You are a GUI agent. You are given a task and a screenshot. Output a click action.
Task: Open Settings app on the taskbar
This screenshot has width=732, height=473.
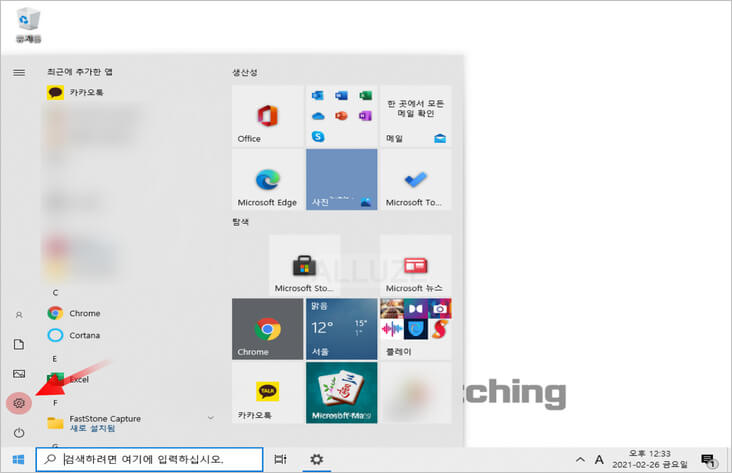(x=317, y=459)
